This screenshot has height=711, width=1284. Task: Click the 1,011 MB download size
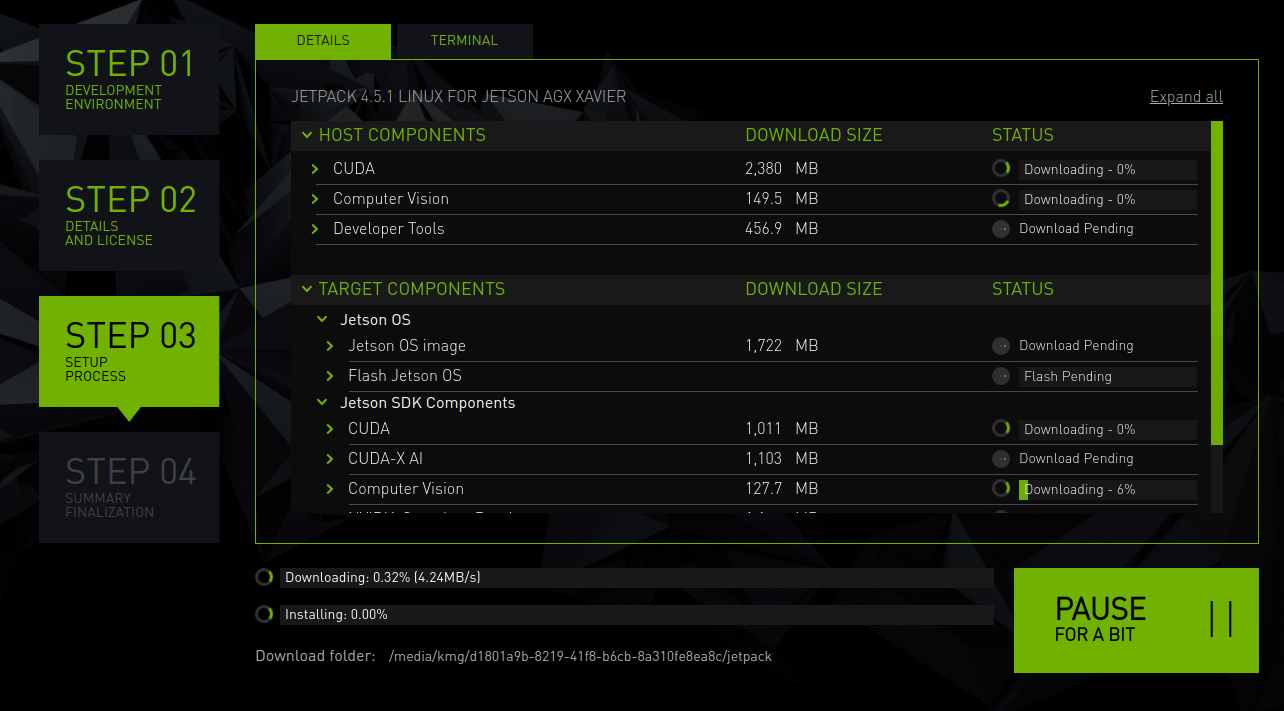click(782, 429)
